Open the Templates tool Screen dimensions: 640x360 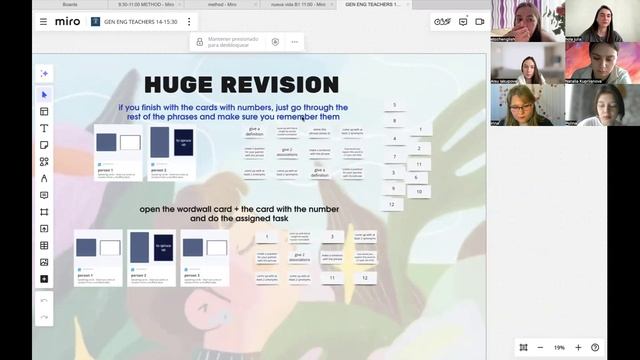(x=44, y=111)
